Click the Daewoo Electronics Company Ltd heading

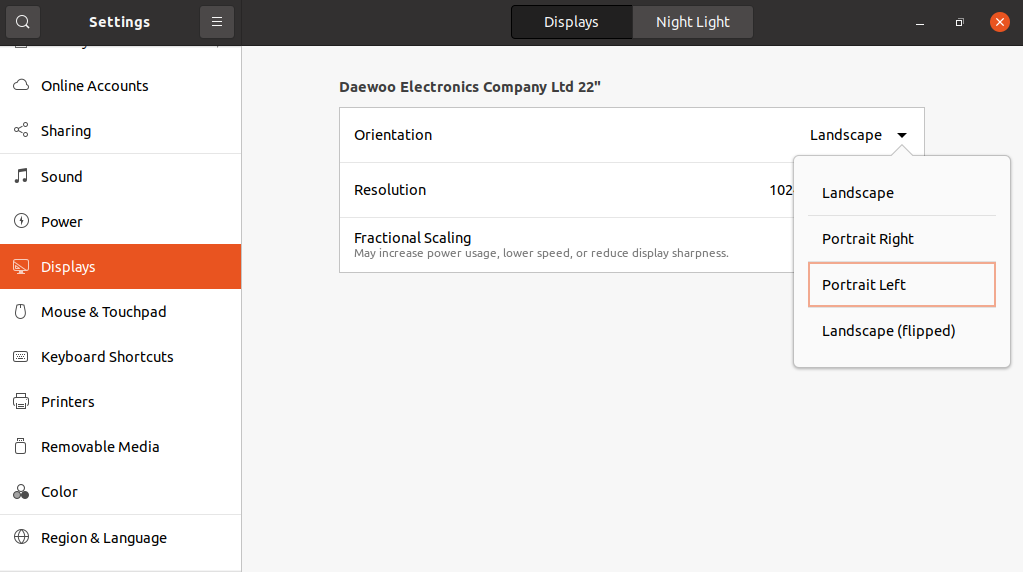470,87
